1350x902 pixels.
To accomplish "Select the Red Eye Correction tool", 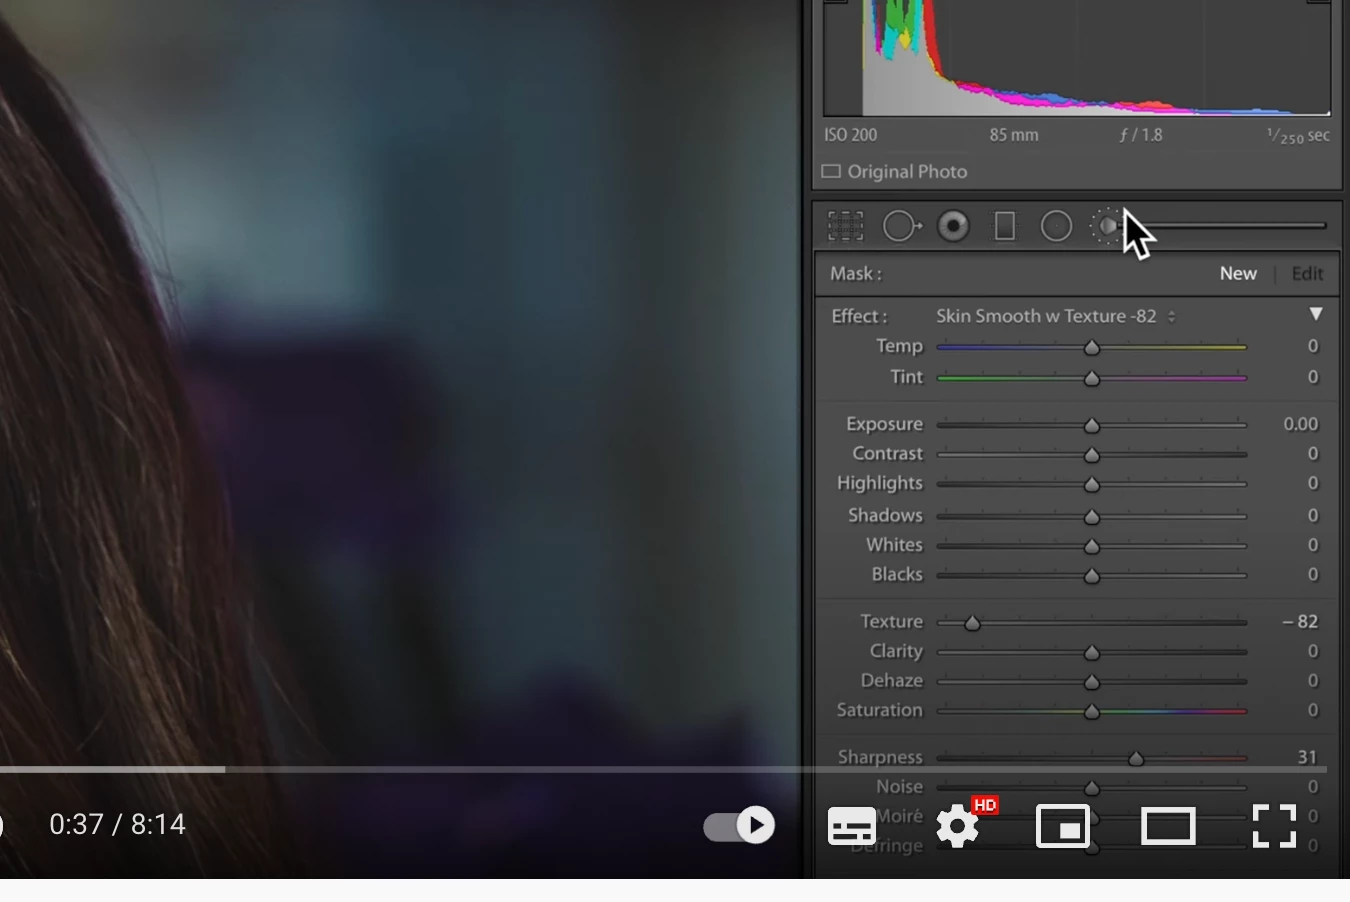I will pyautogui.click(x=953, y=226).
